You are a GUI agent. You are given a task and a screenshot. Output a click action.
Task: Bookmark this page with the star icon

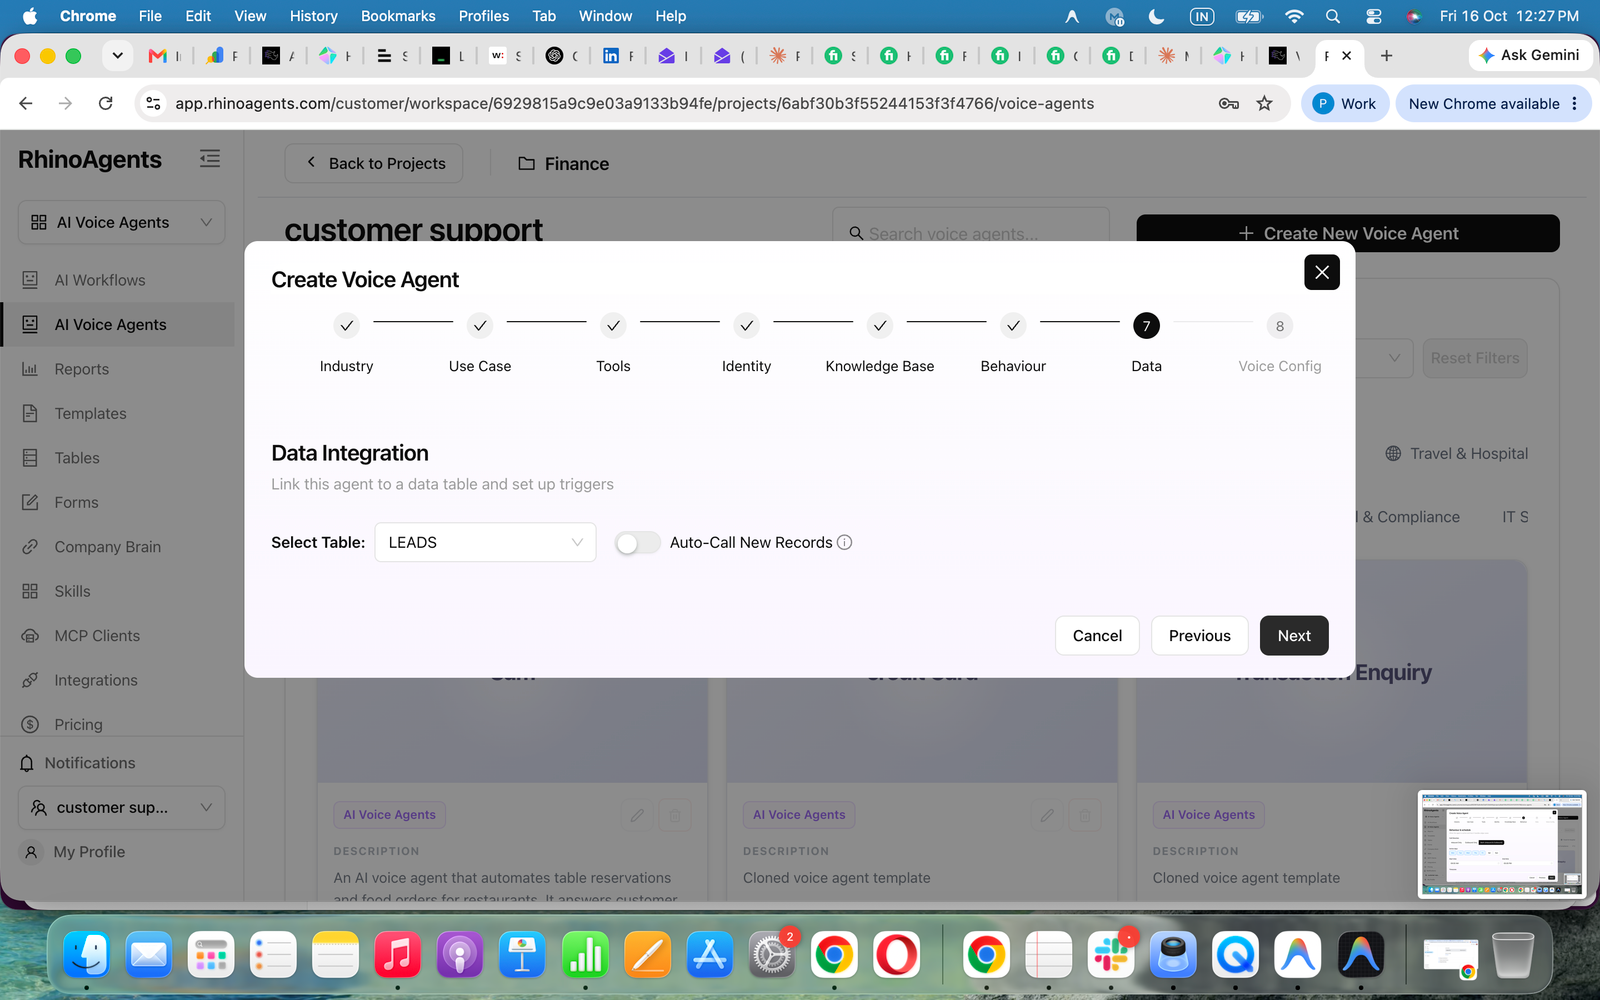[1264, 103]
